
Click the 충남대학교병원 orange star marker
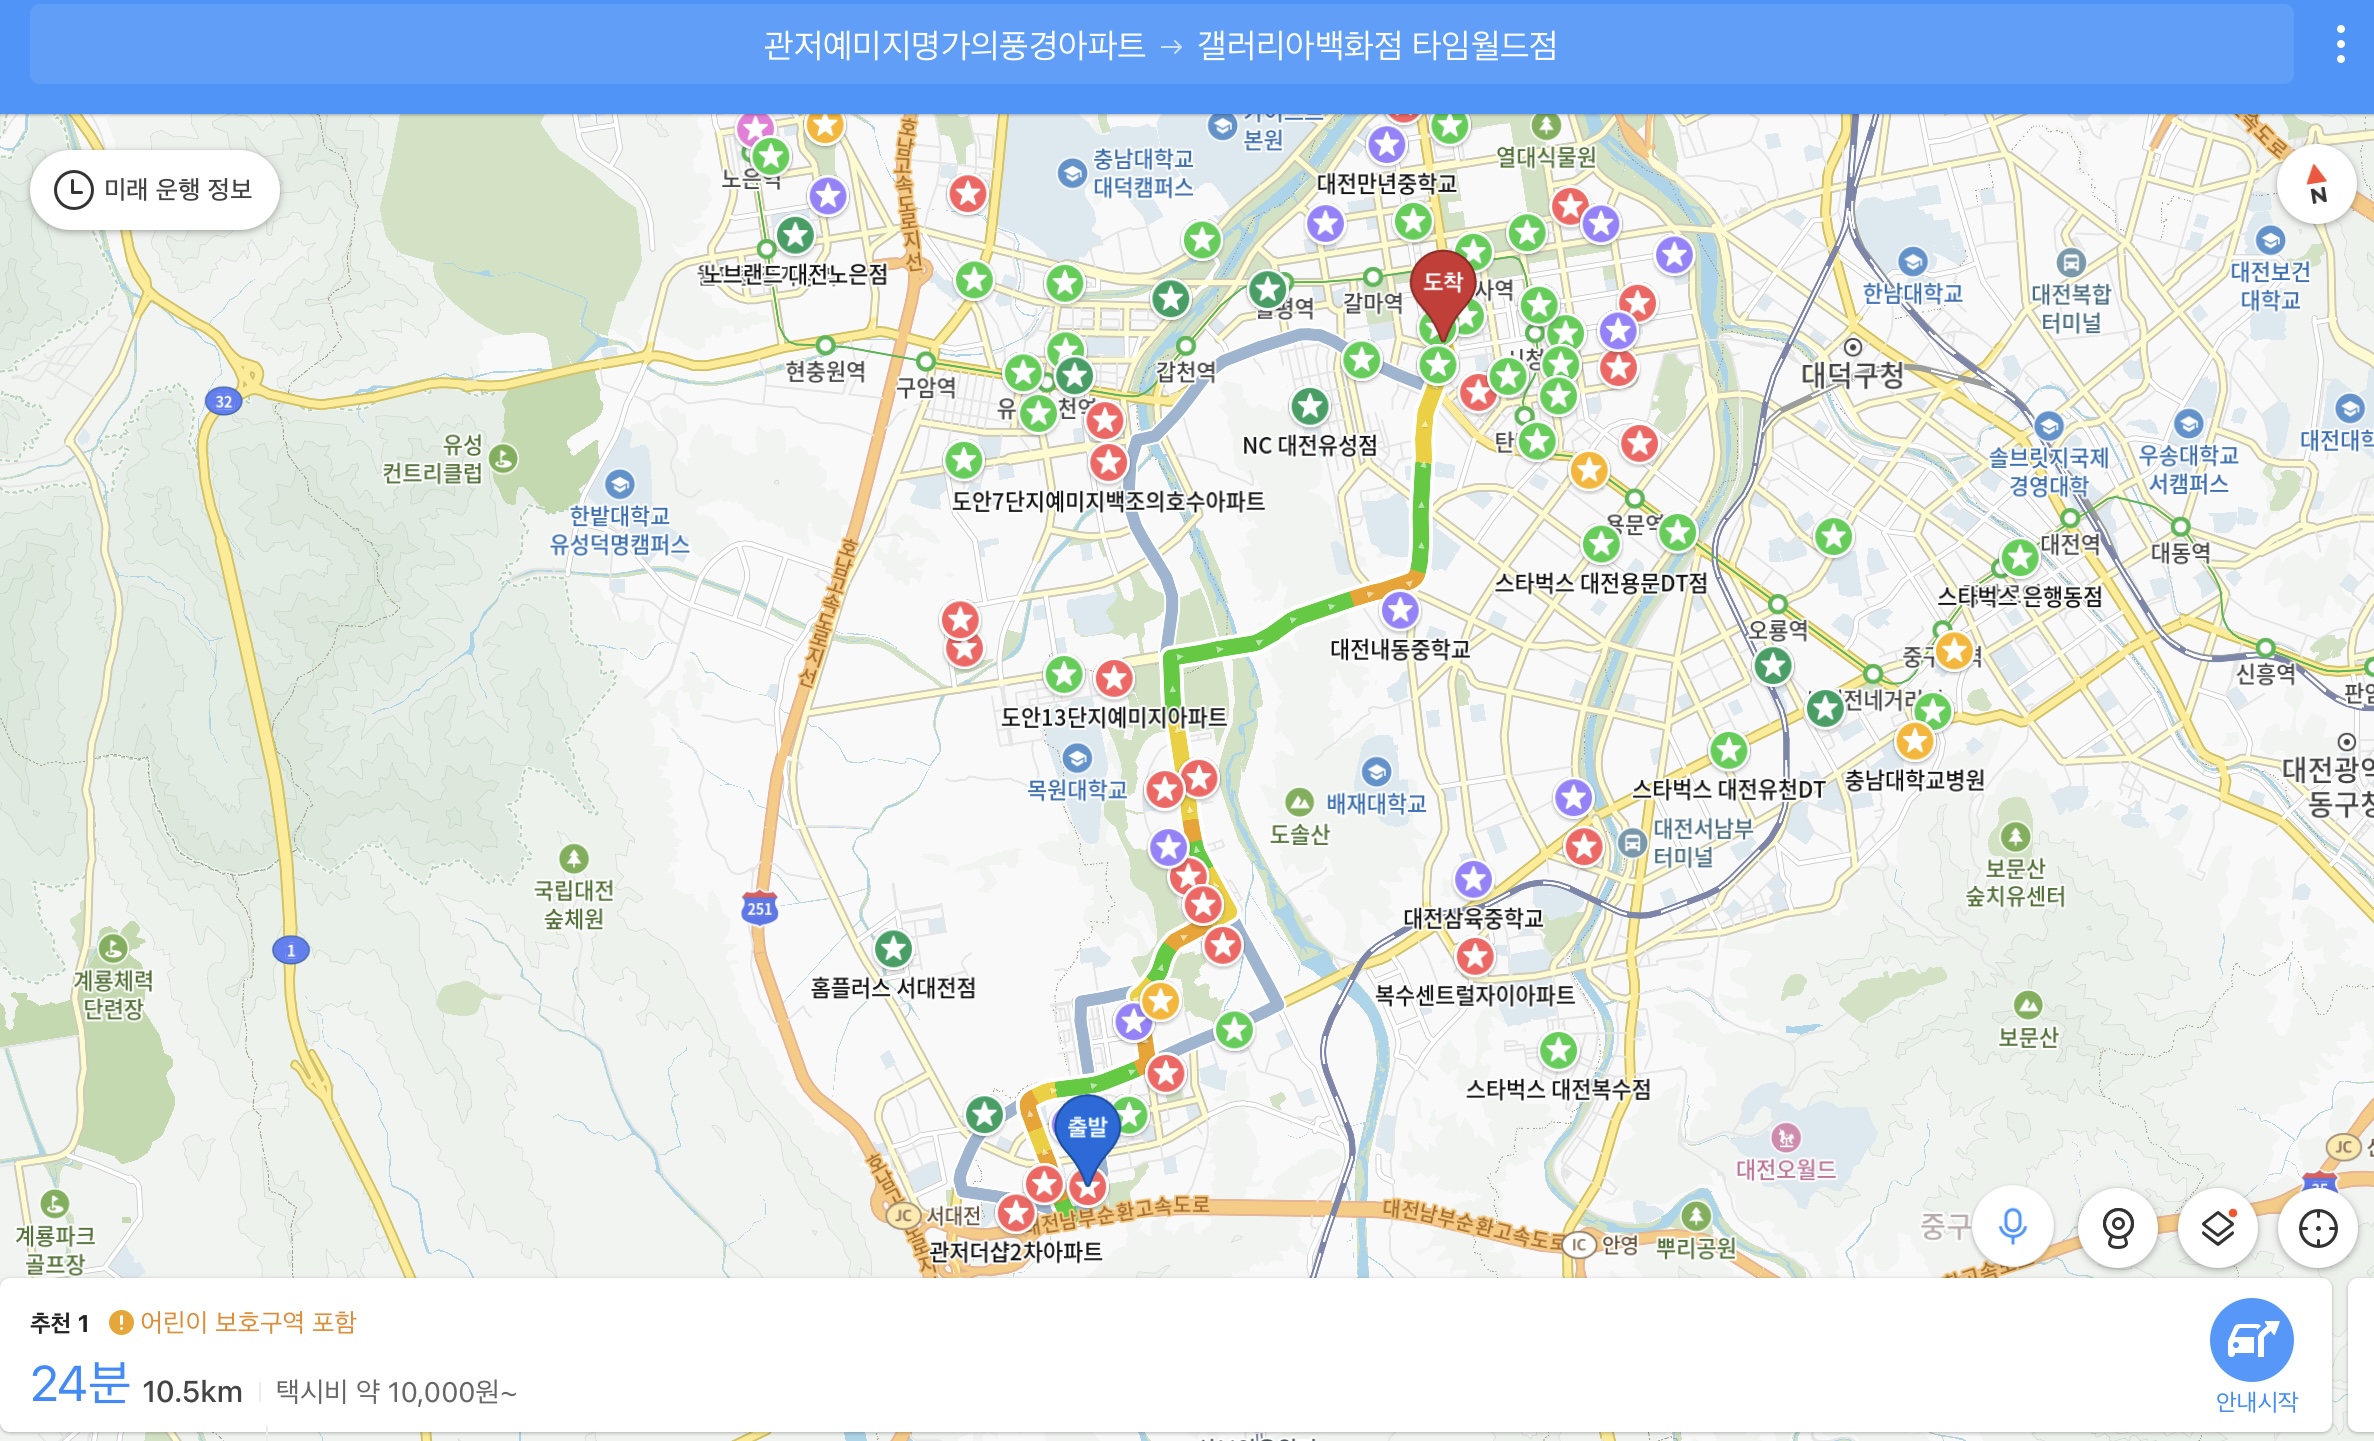coord(1914,742)
